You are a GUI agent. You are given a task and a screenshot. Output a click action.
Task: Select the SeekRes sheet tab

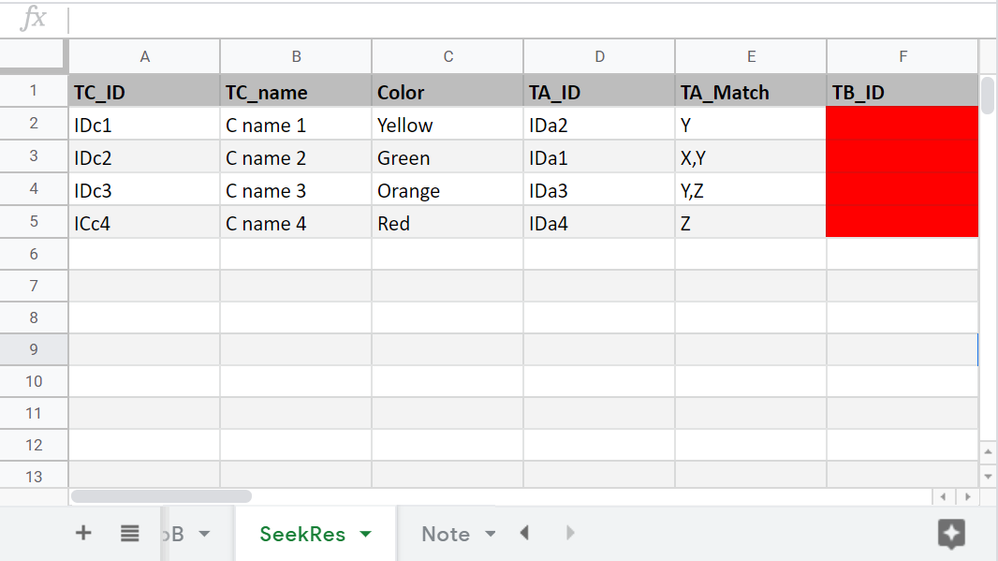tap(302, 534)
